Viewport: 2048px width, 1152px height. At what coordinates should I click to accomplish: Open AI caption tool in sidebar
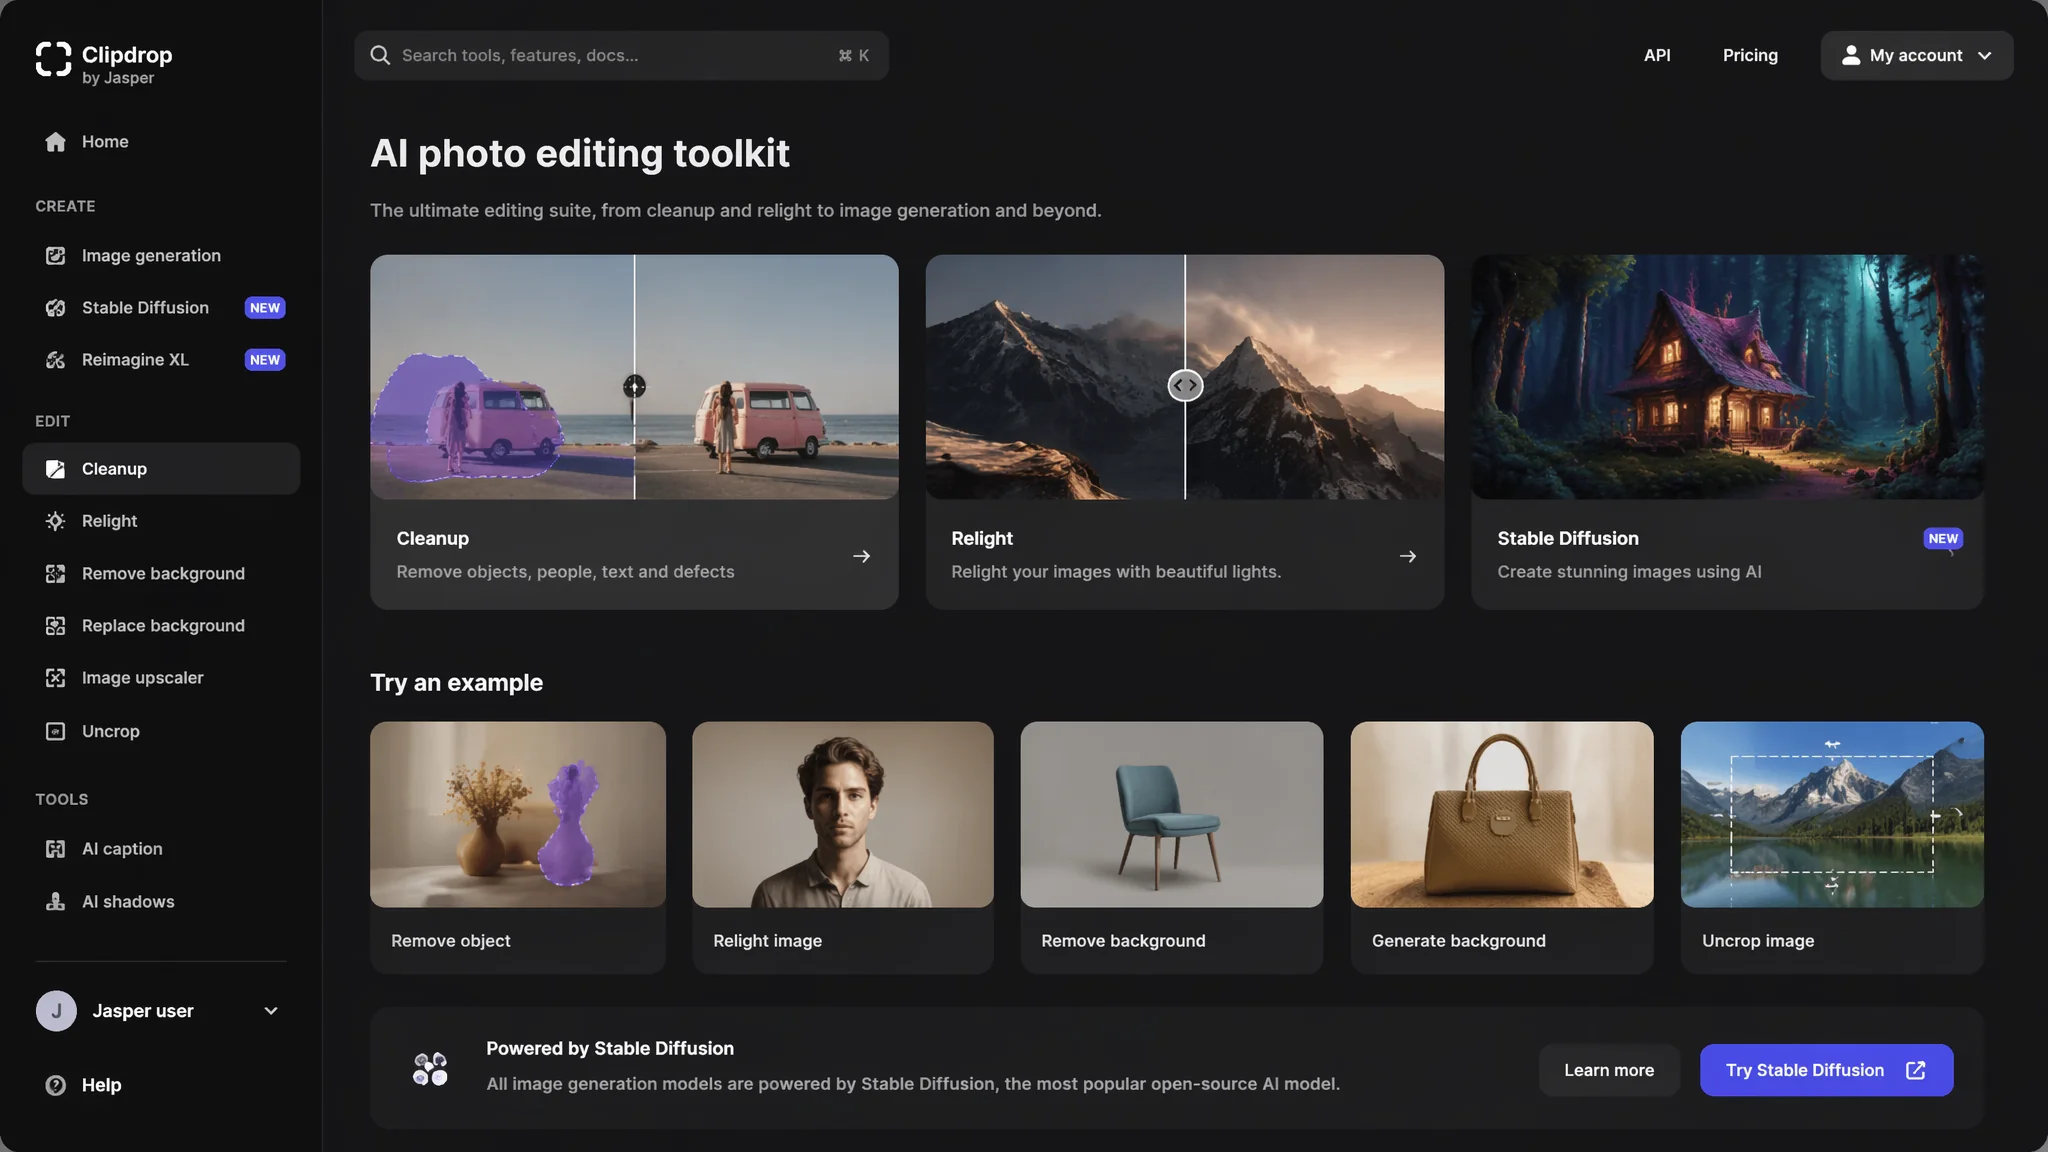[x=161, y=849]
